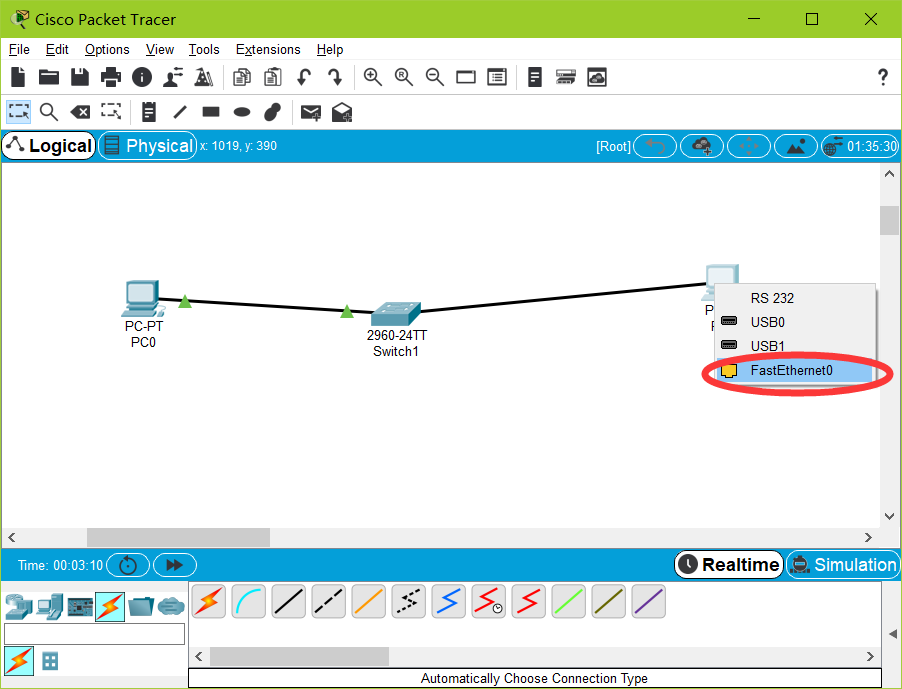Viewport: 902px width, 689px height.
Task: Pick the dashed copper cross-over cable
Action: [x=328, y=602]
